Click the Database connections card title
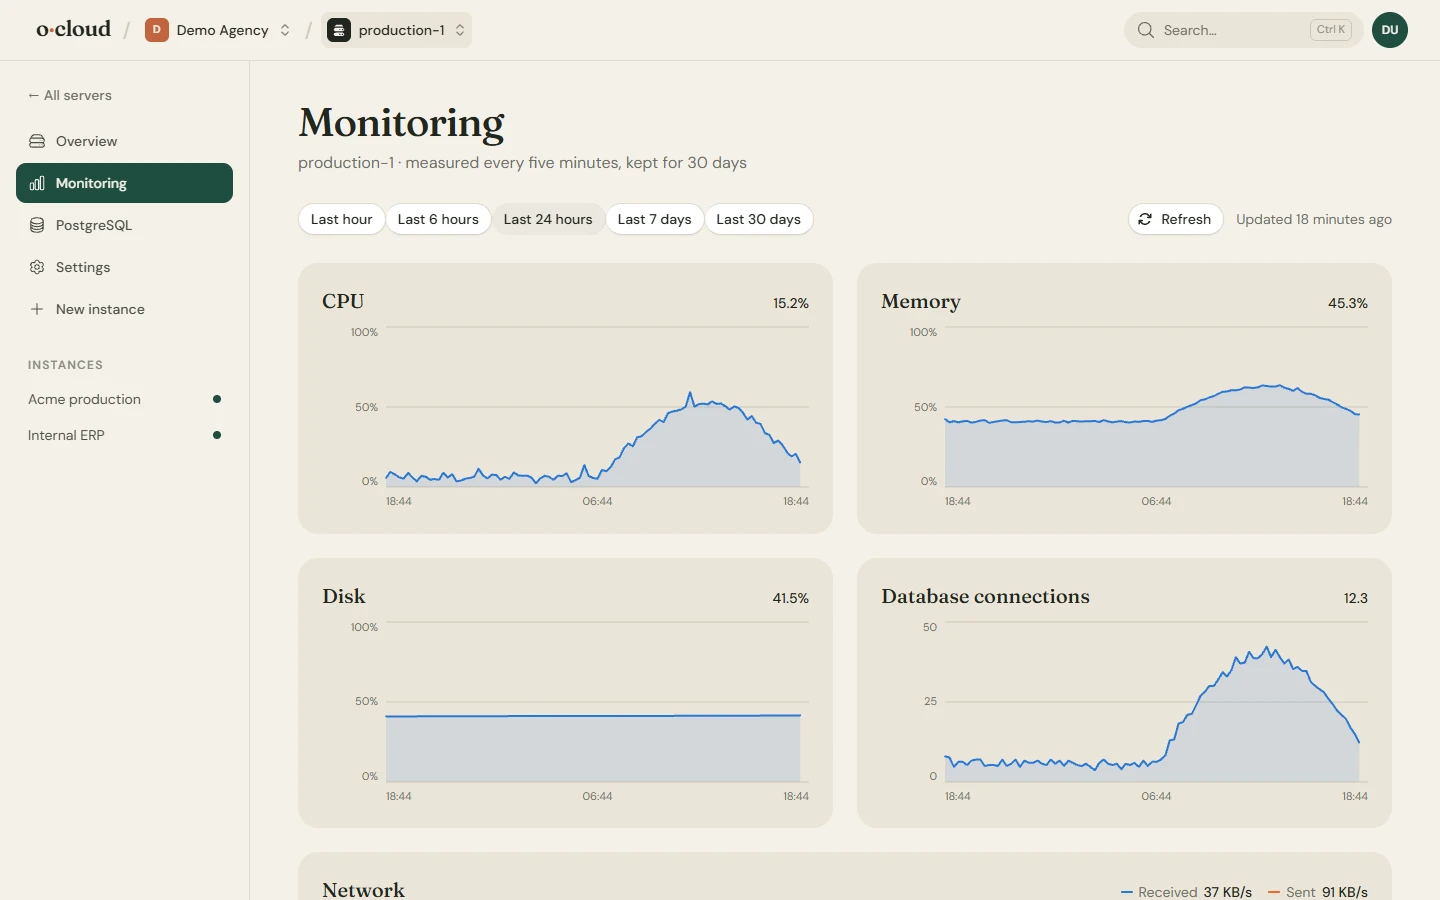 [x=985, y=597]
